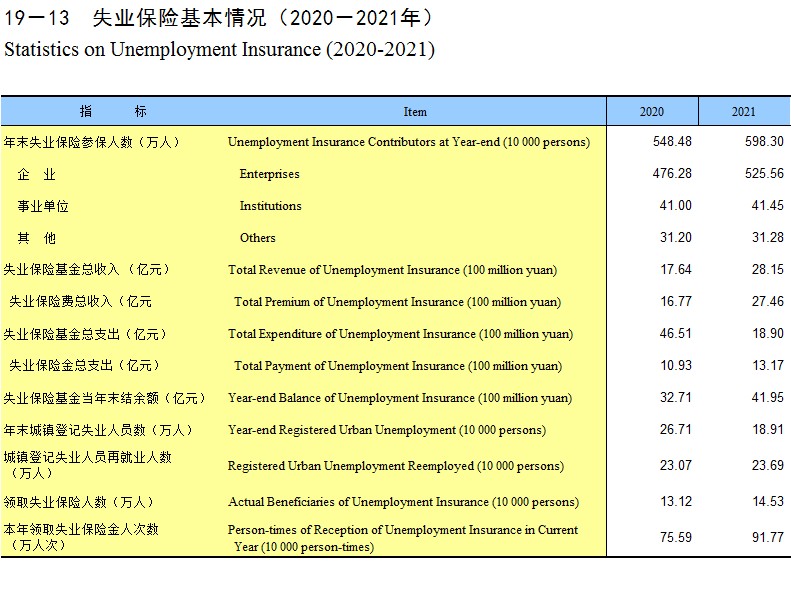Select the value 28.15
791x590 pixels.
[768, 270]
